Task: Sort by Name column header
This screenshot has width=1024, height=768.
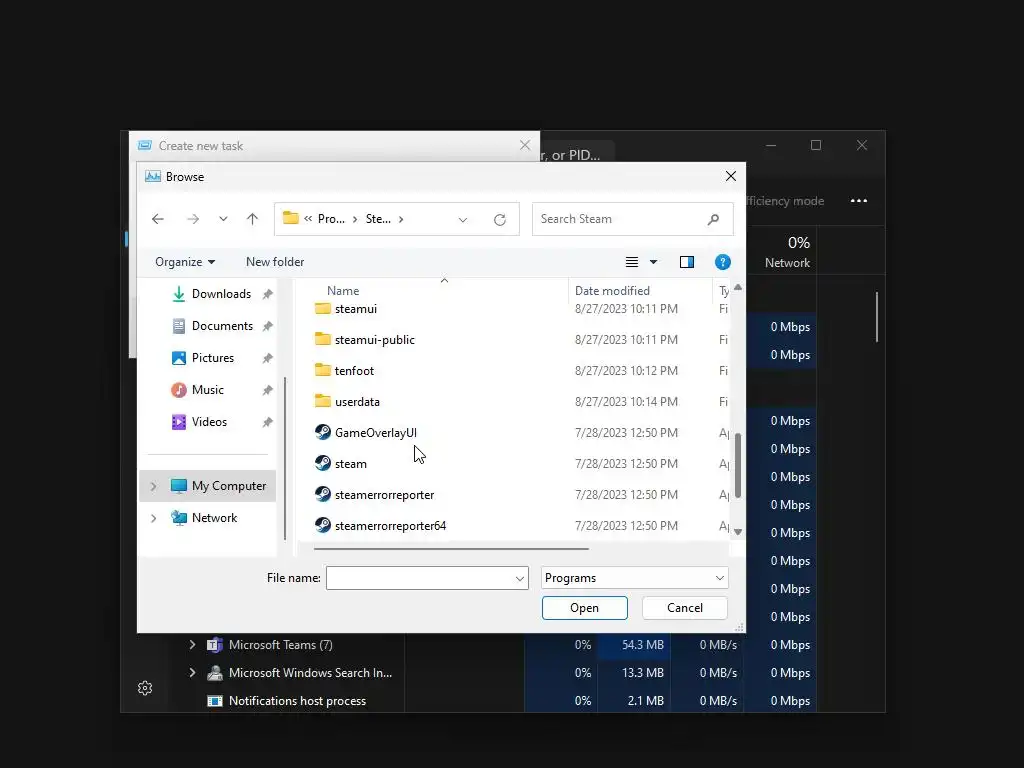Action: [x=343, y=291]
